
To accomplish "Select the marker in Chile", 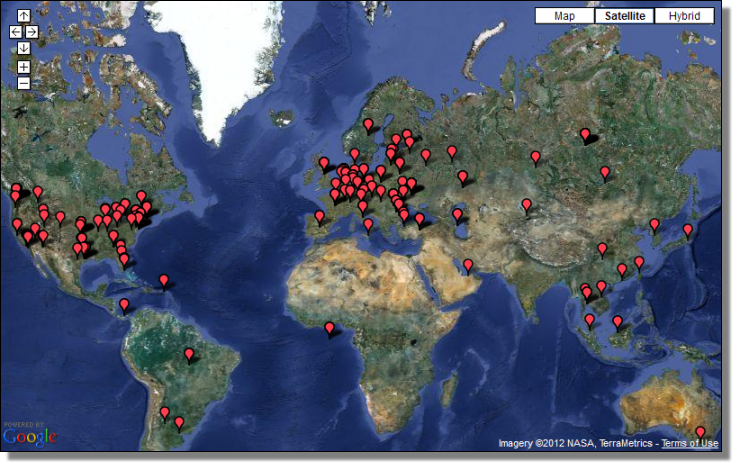I will [x=165, y=414].
